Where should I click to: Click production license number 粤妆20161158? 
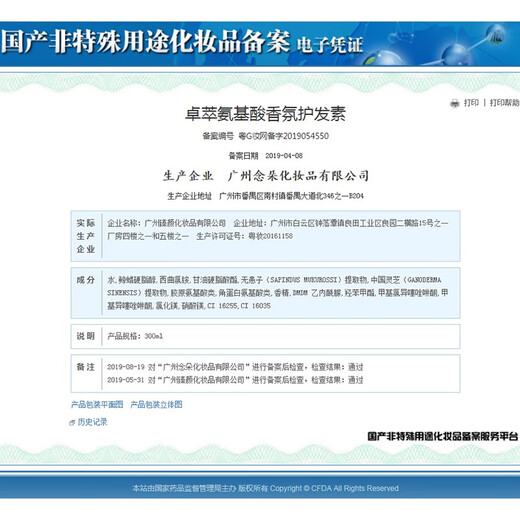[271, 236]
